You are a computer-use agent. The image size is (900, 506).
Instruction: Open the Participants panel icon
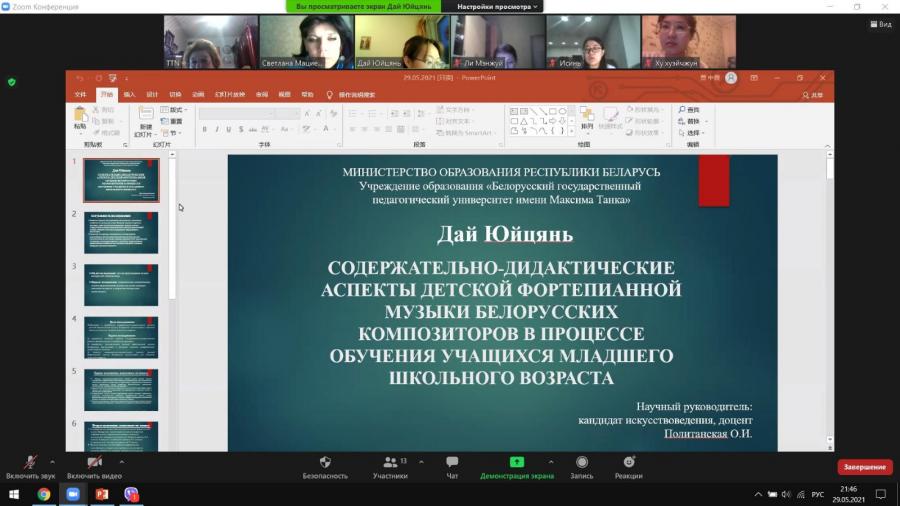[390, 462]
